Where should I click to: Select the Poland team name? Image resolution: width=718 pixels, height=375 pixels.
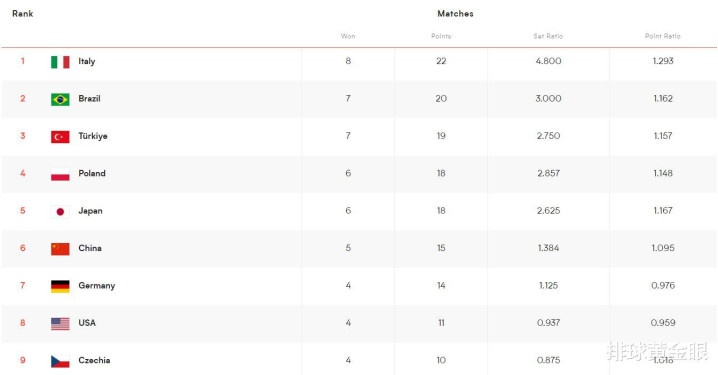pyautogui.click(x=92, y=173)
